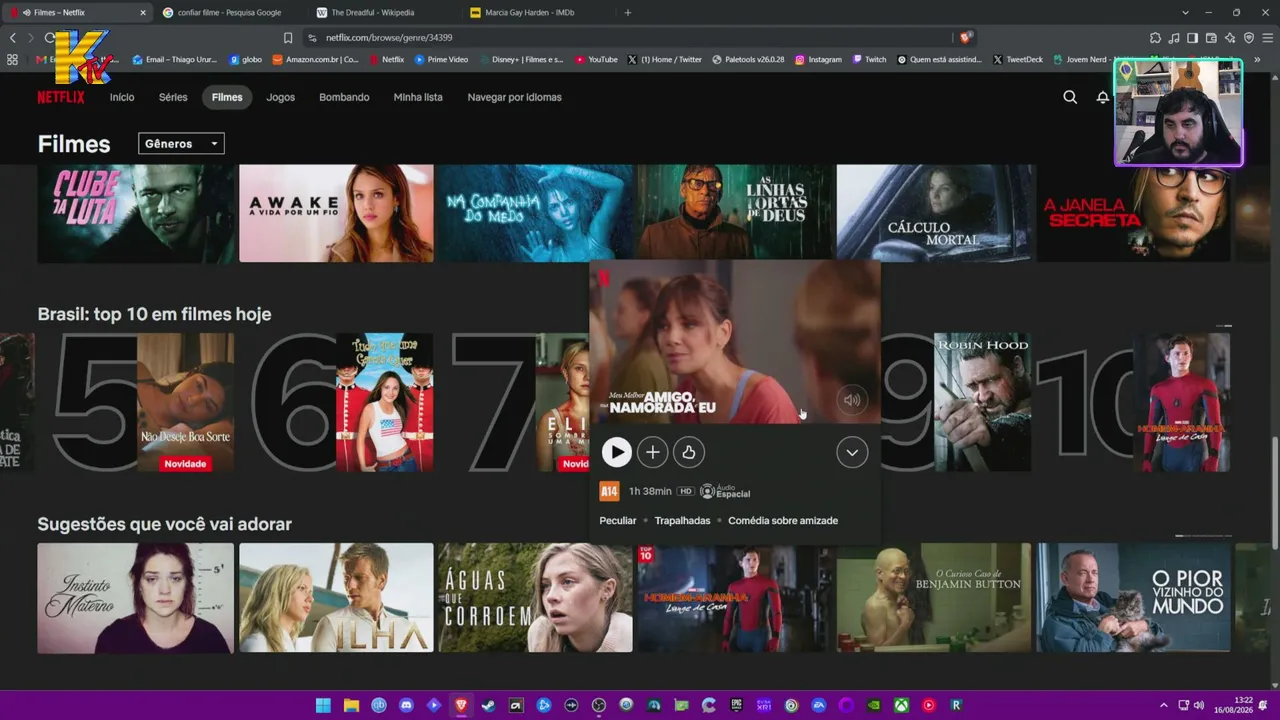1280x720 pixels.
Task: Show hidden system tray icons
Action: (1164, 705)
